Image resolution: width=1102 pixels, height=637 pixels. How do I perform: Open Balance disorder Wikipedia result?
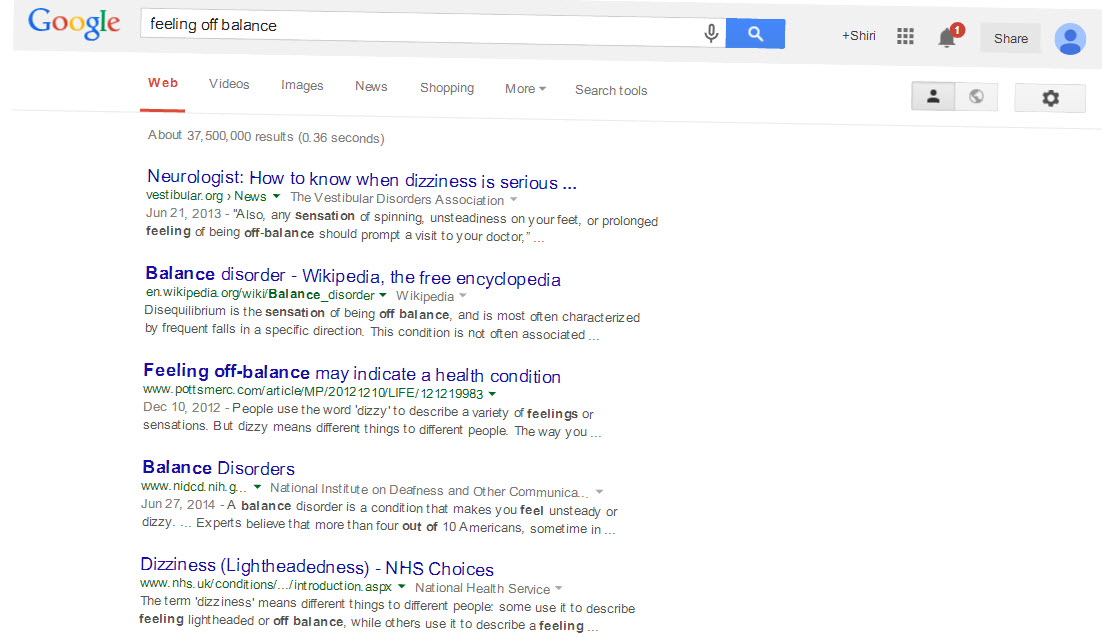click(x=353, y=276)
